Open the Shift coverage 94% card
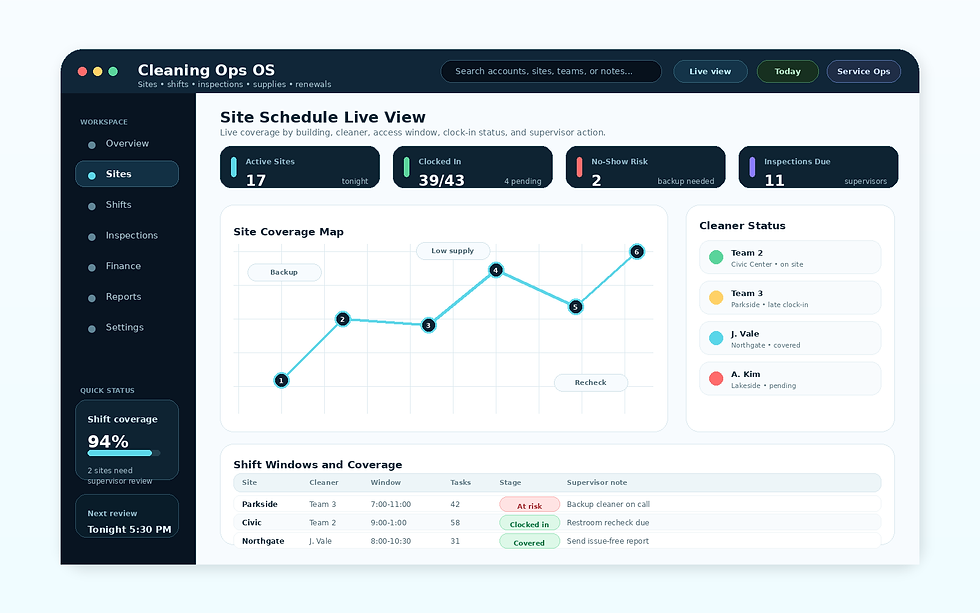Image resolution: width=980 pixels, height=613 pixels. pyautogui.click(x=127, y=440)
